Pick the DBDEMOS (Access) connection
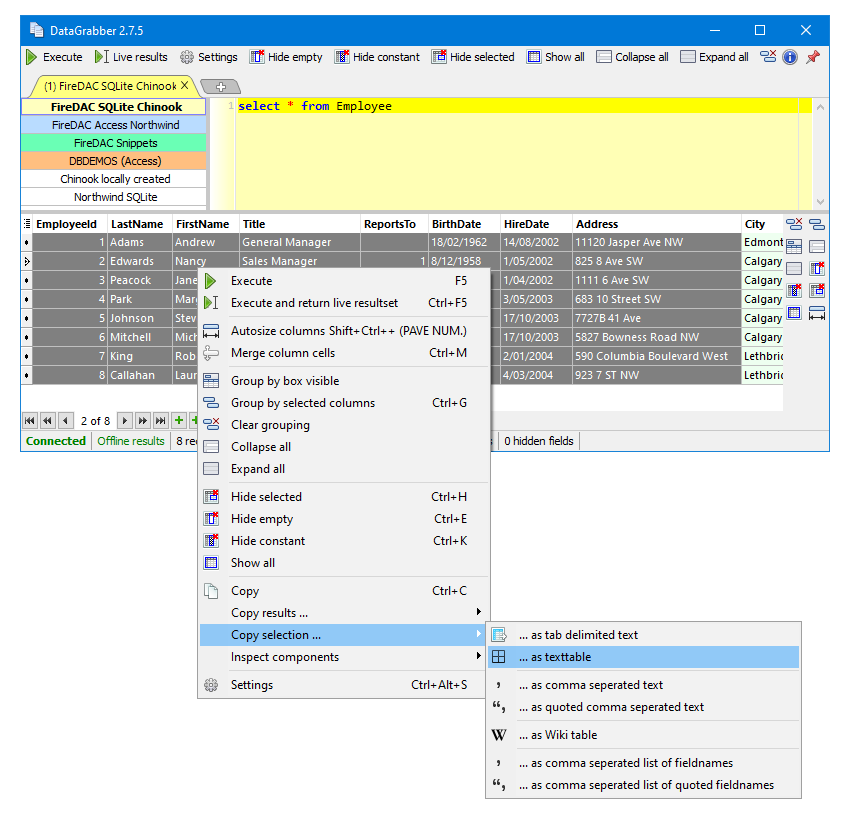The image size is (845, 819). [x=115, y=161]
